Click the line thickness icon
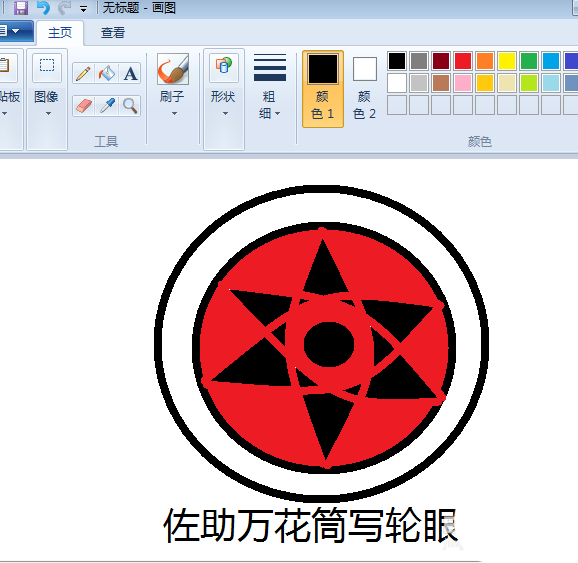Viewport: 578px width, 563px height. pos(270,67)
